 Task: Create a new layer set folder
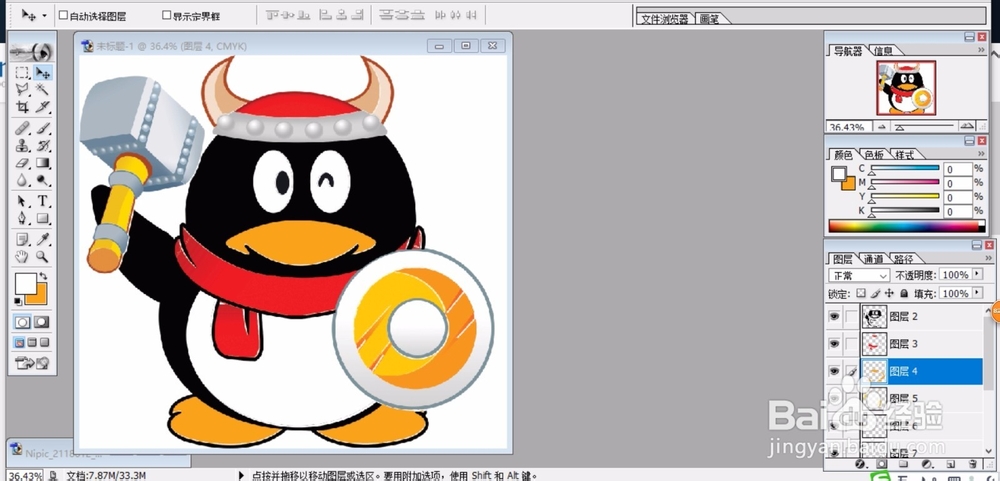(x=904, y=464)
